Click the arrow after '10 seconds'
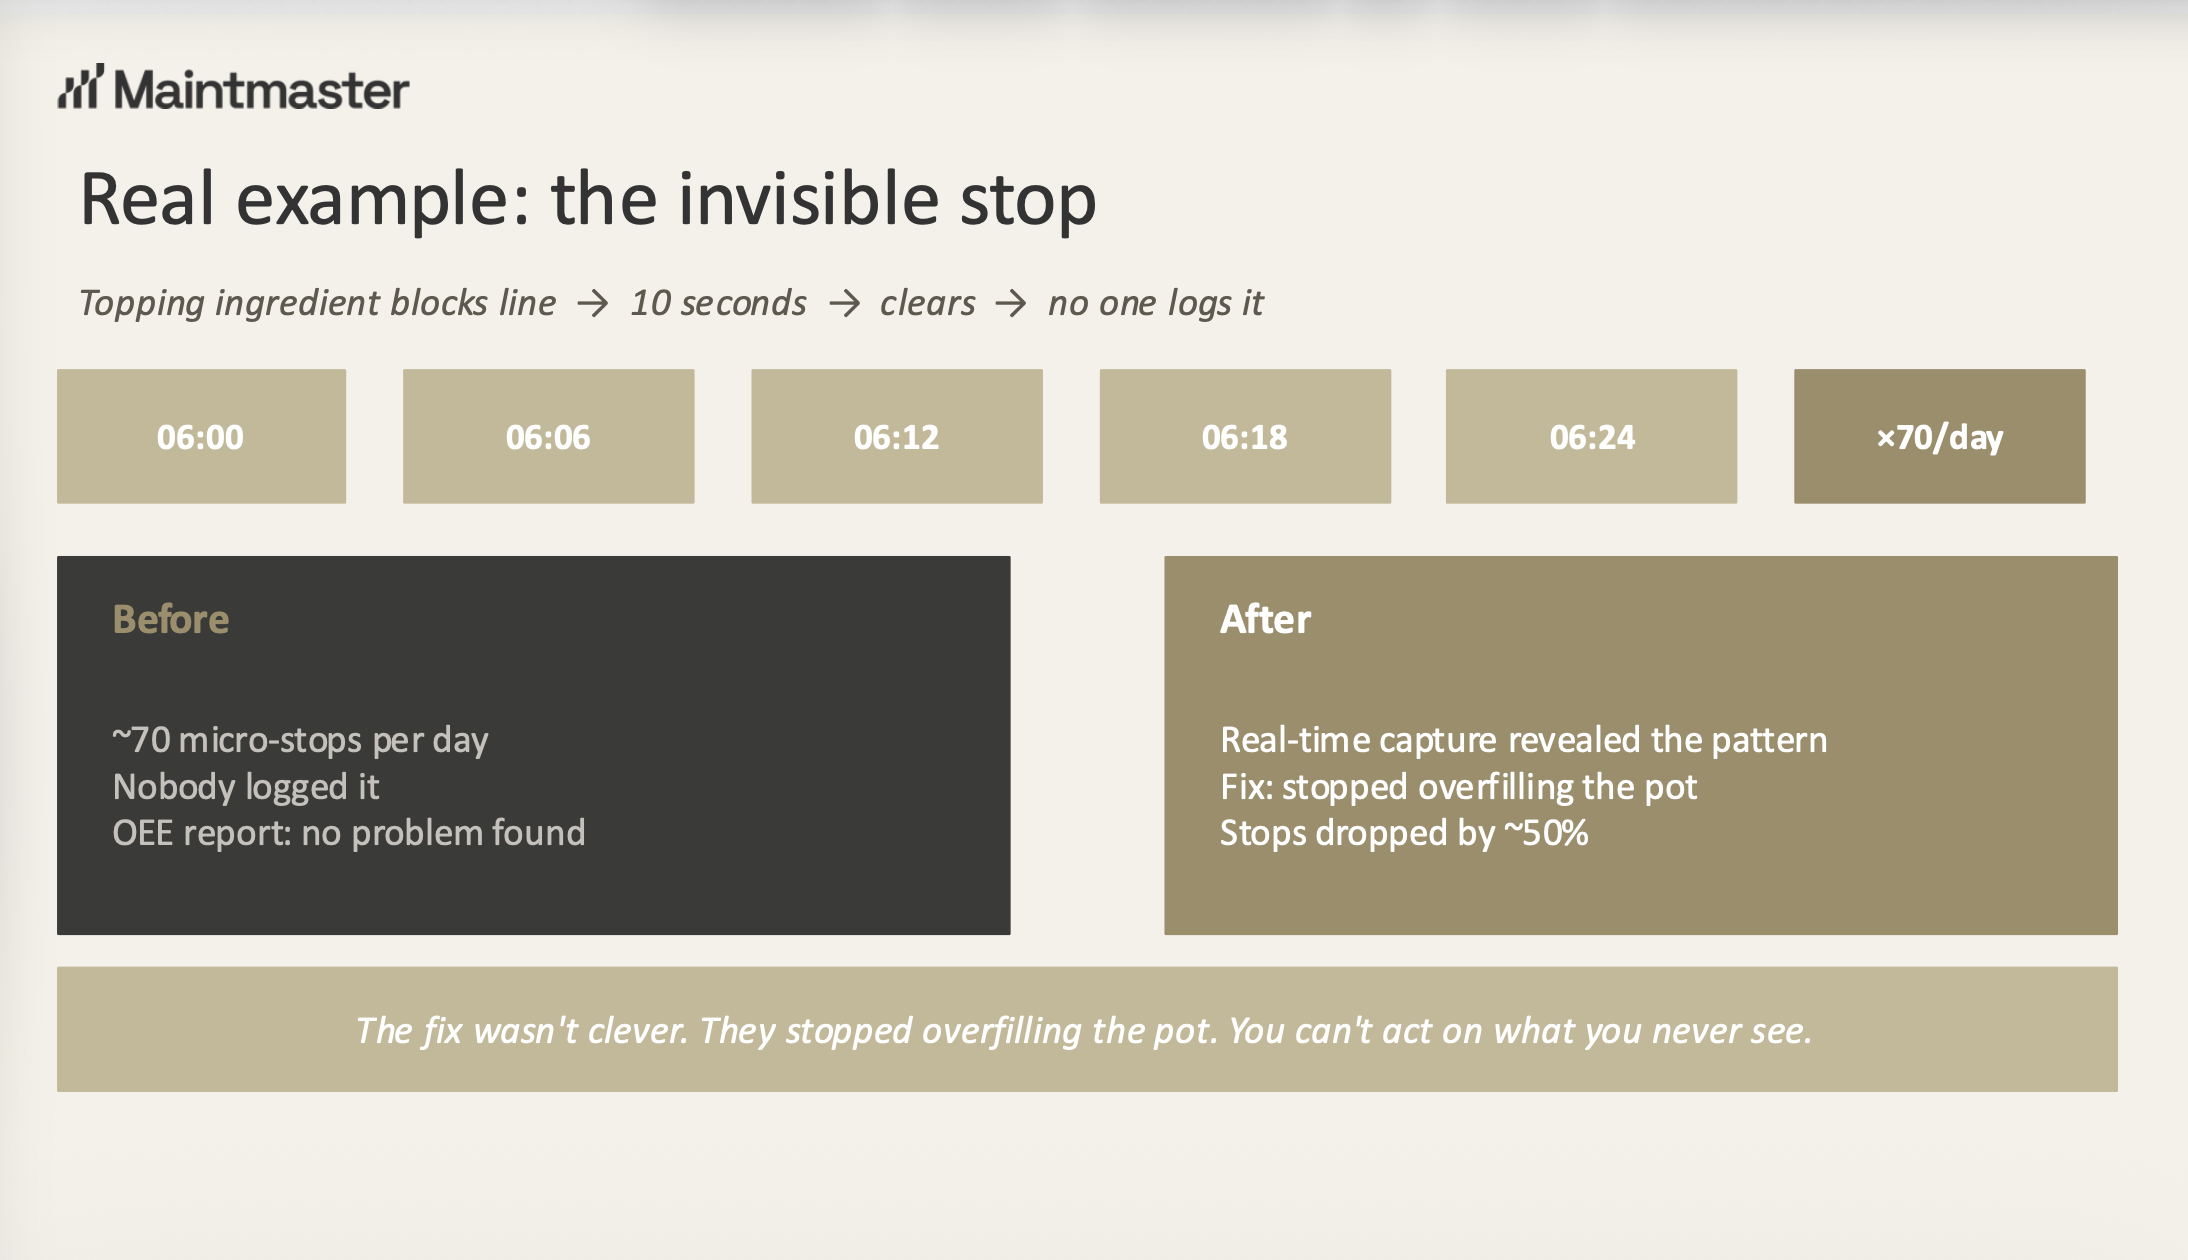Image resolution: width=2188 pixels, height=1260 pixels. (844, 303)
